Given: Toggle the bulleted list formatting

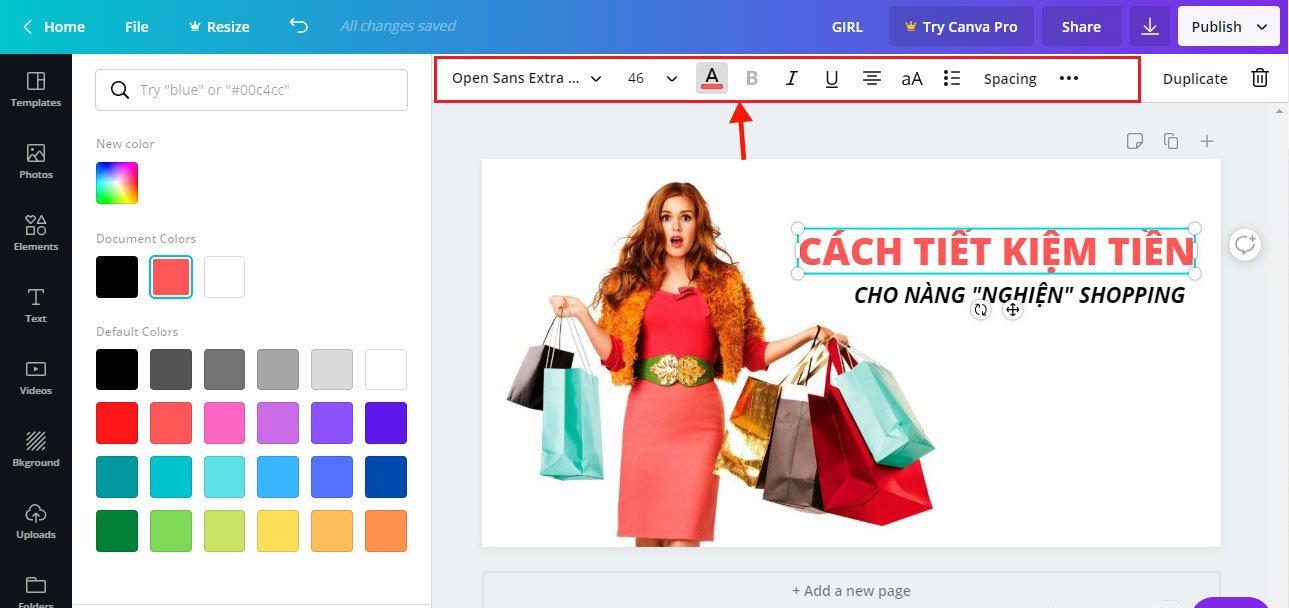Looking at the screenshot, I should point(952,78).
